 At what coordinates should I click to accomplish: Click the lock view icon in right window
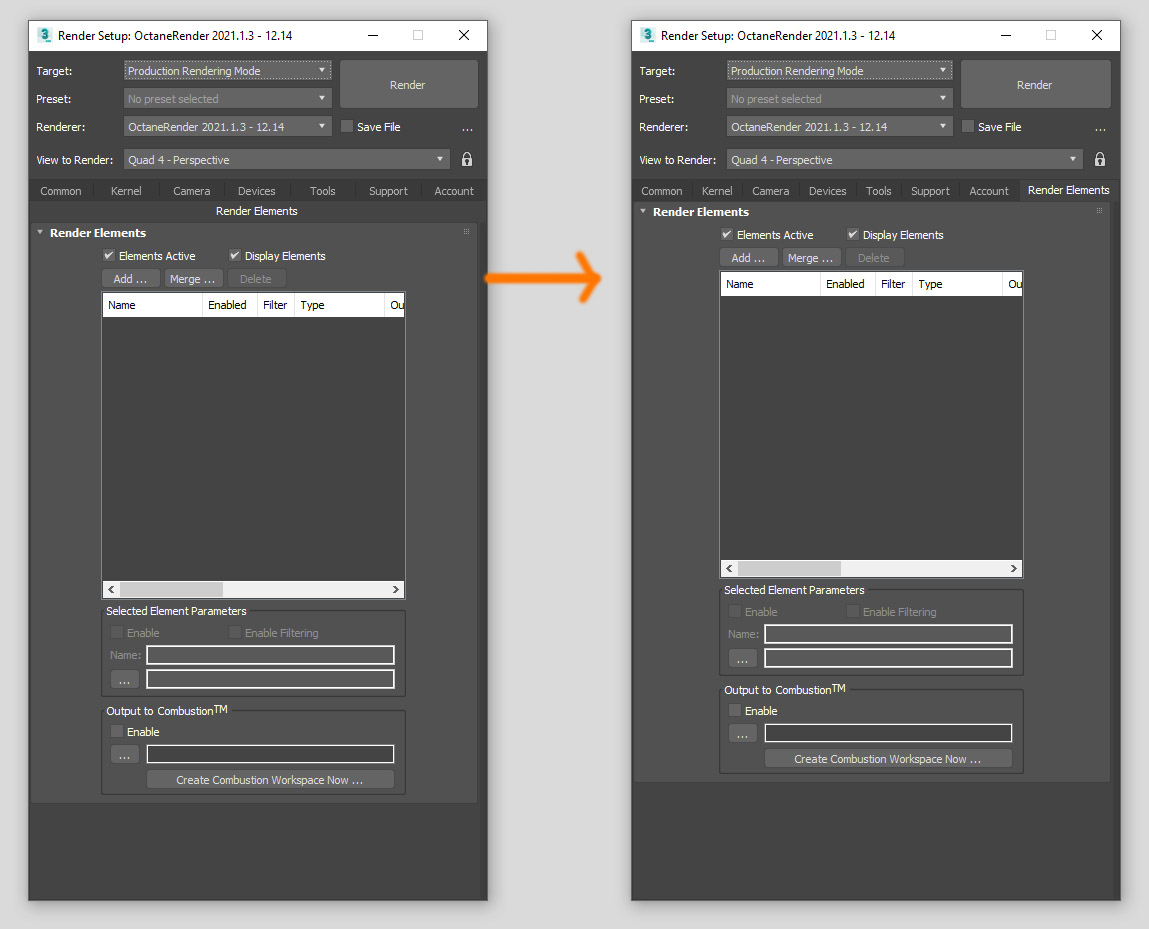[x=1099, y=159]
